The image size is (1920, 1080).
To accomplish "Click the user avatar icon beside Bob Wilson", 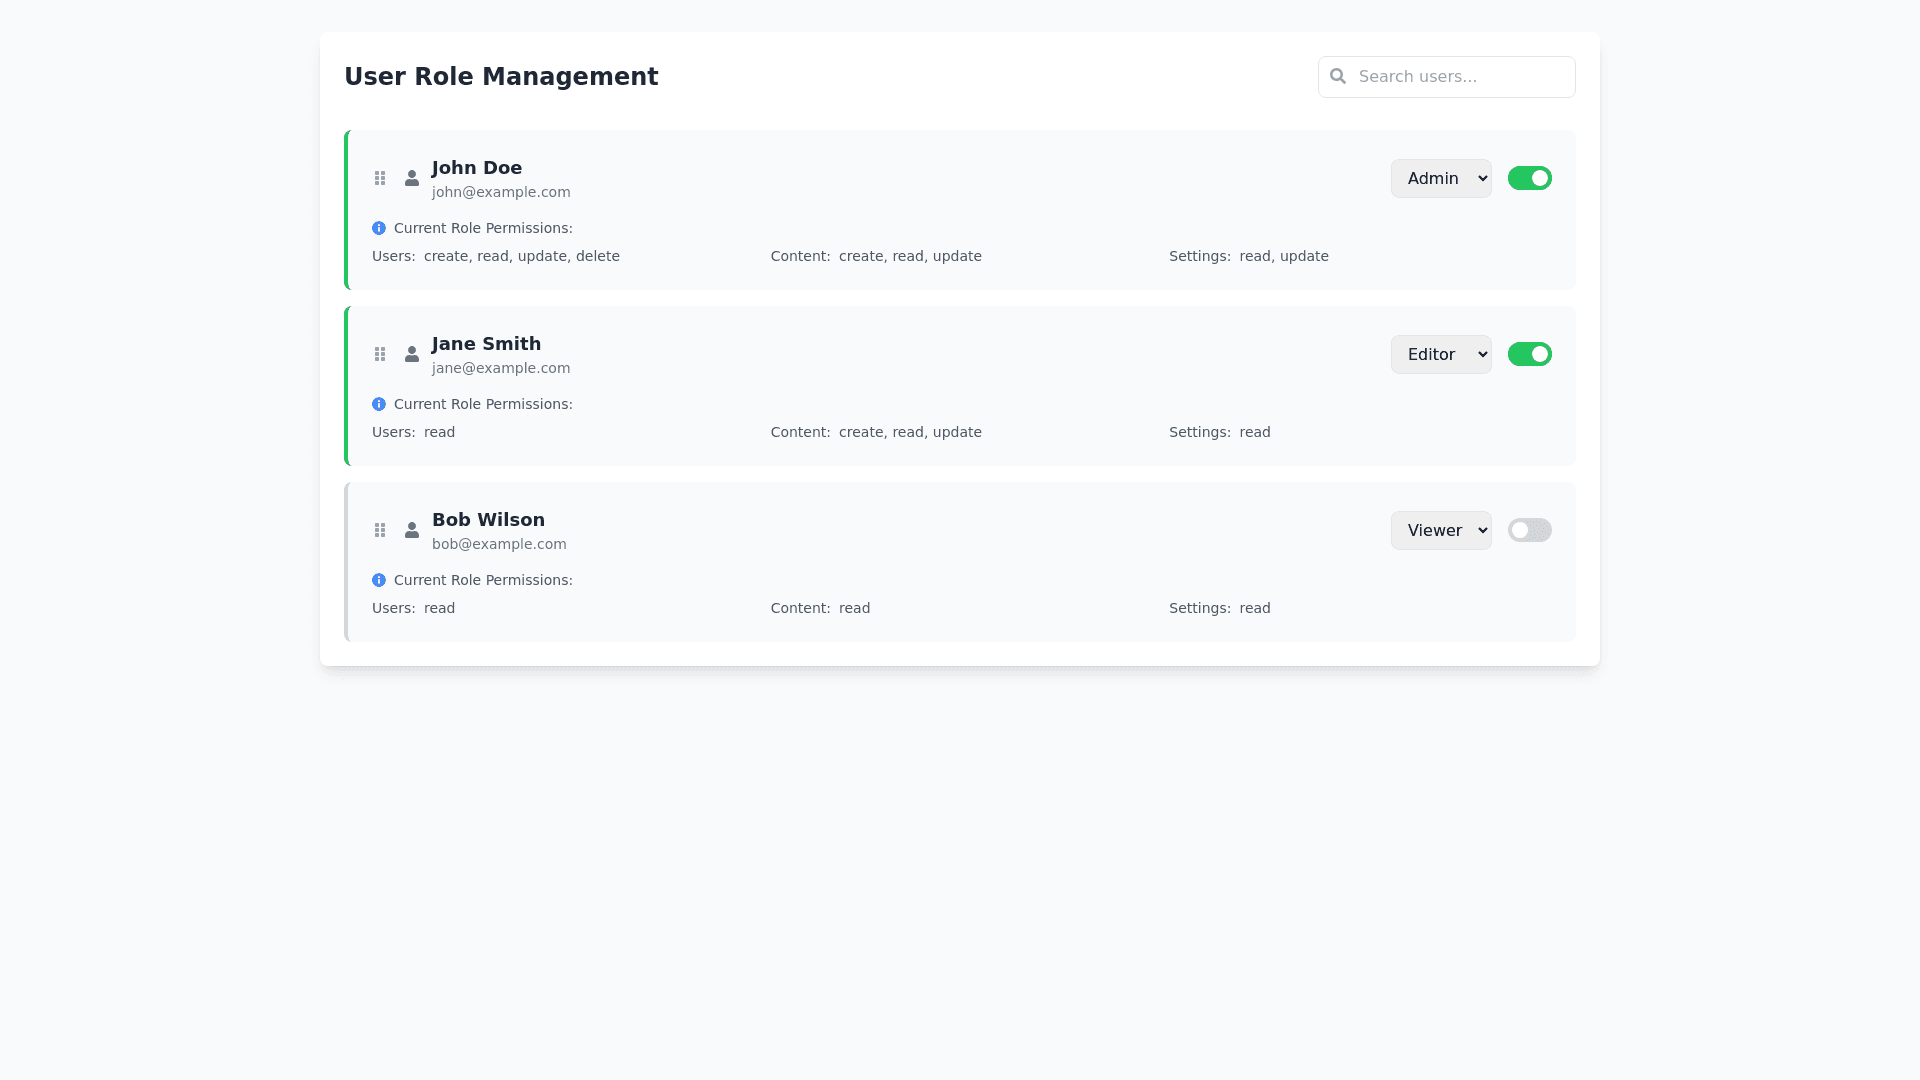I will tap(412, 530).
